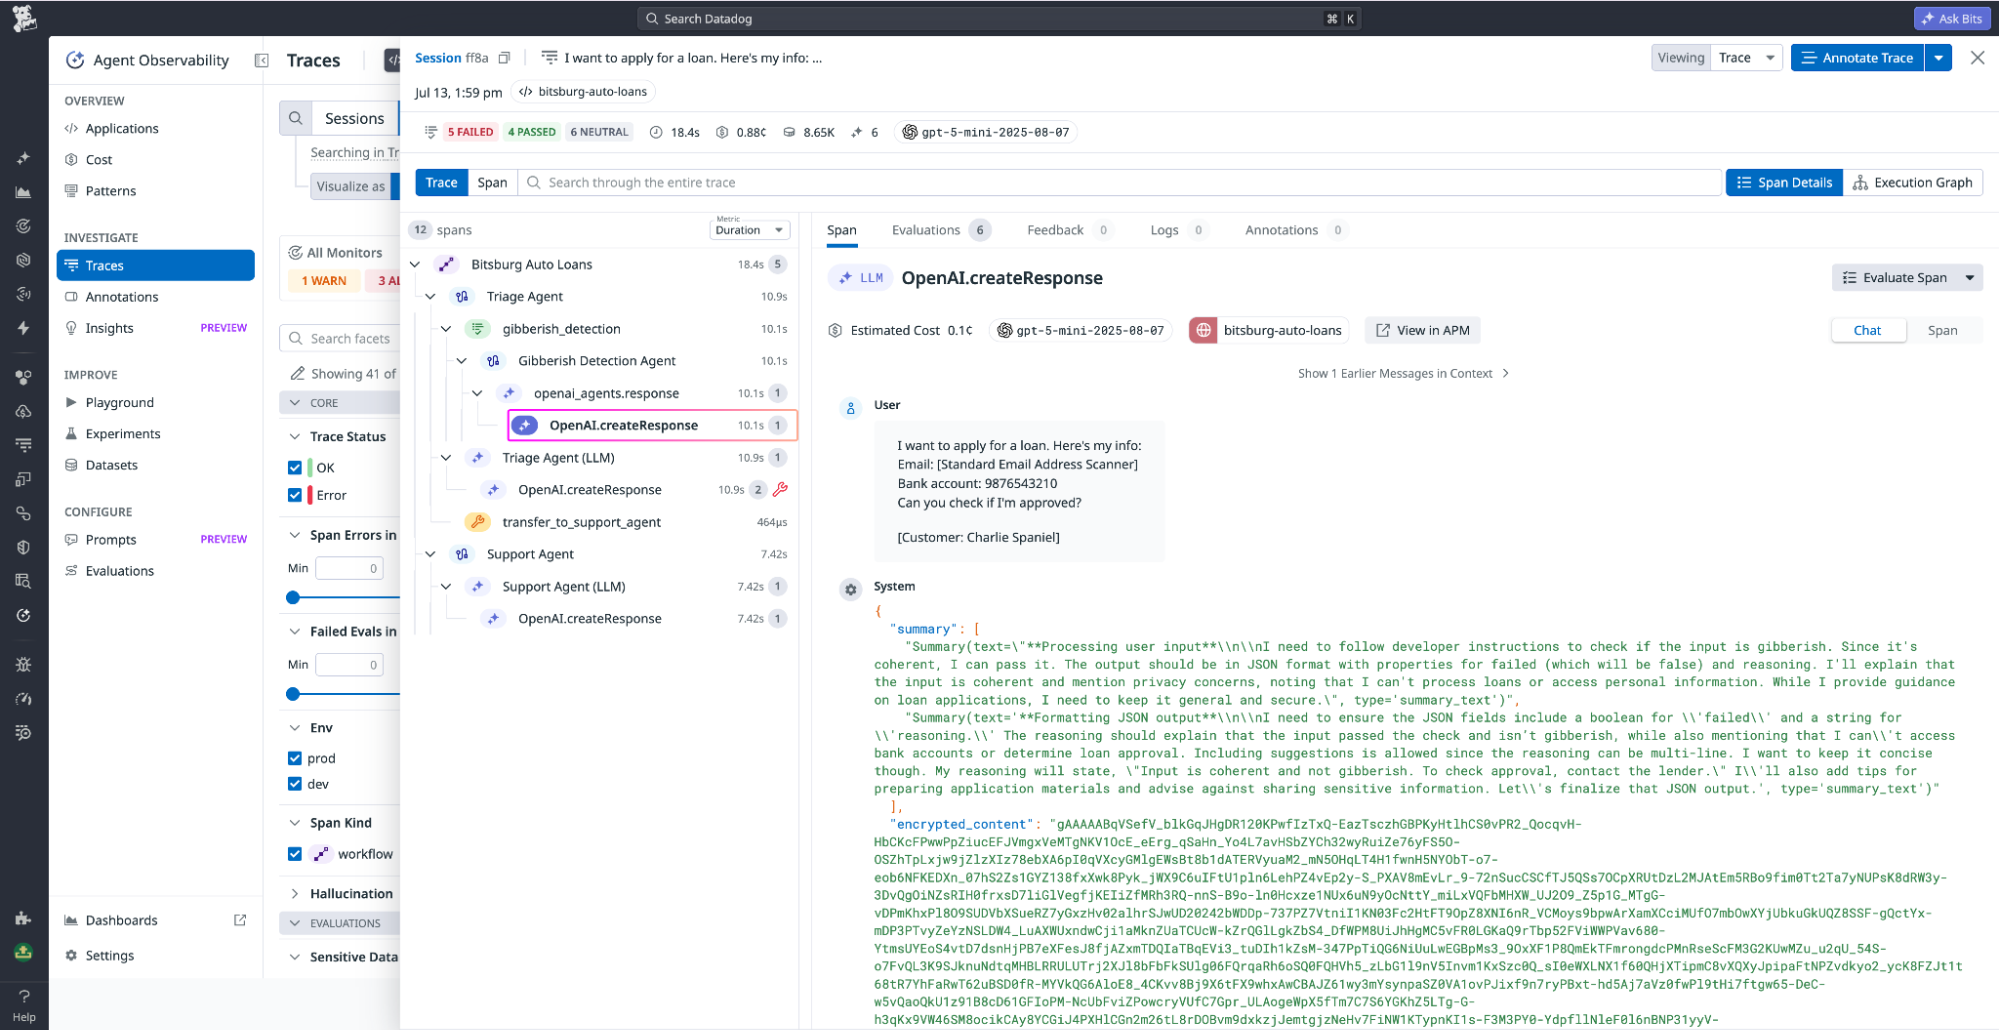
Task: Click the transfer_to_support_agent tool icon
Action: (x=478, y=522)
